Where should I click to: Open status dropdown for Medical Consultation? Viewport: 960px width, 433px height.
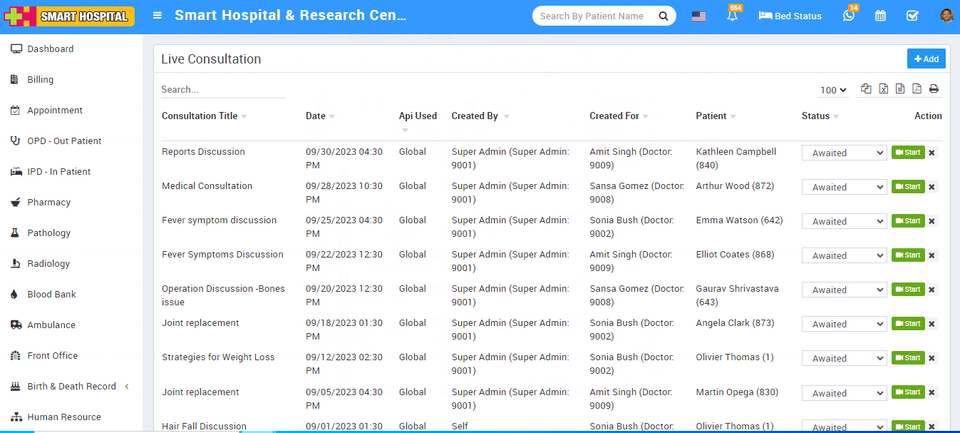[844, 187]
